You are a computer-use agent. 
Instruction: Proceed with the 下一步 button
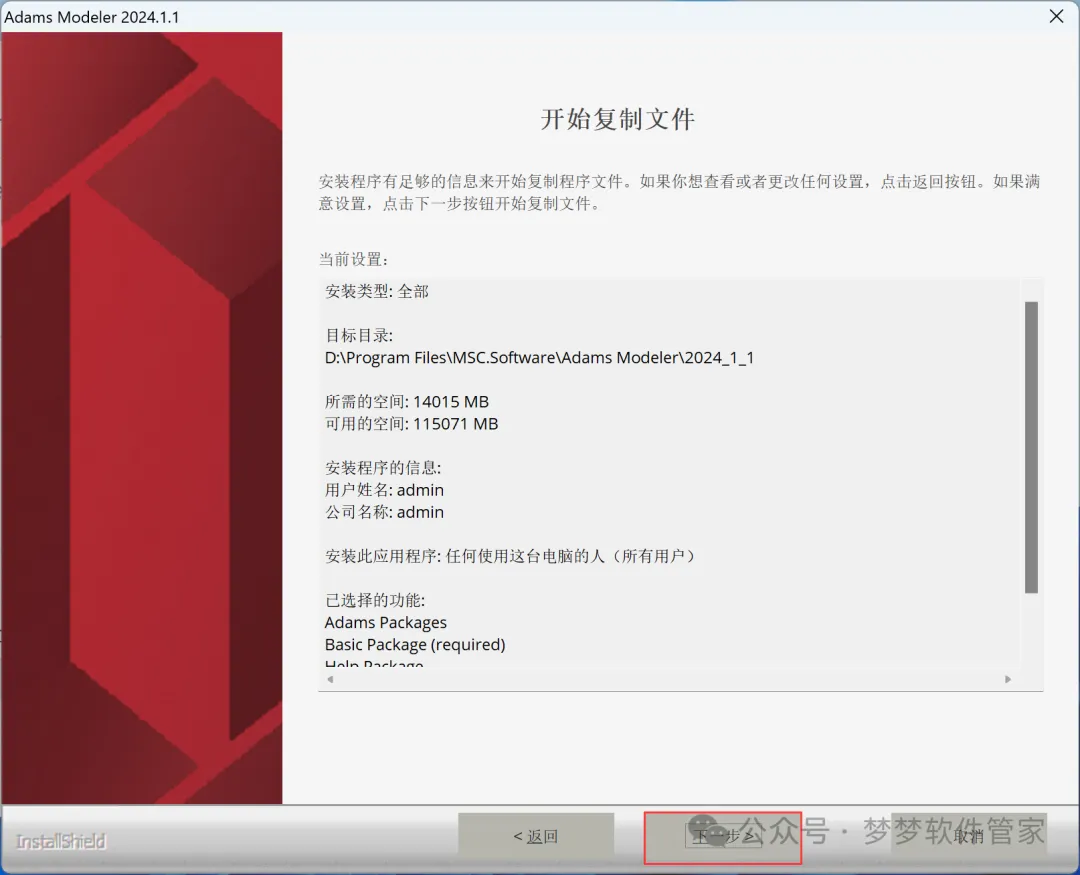coord(723,837)
